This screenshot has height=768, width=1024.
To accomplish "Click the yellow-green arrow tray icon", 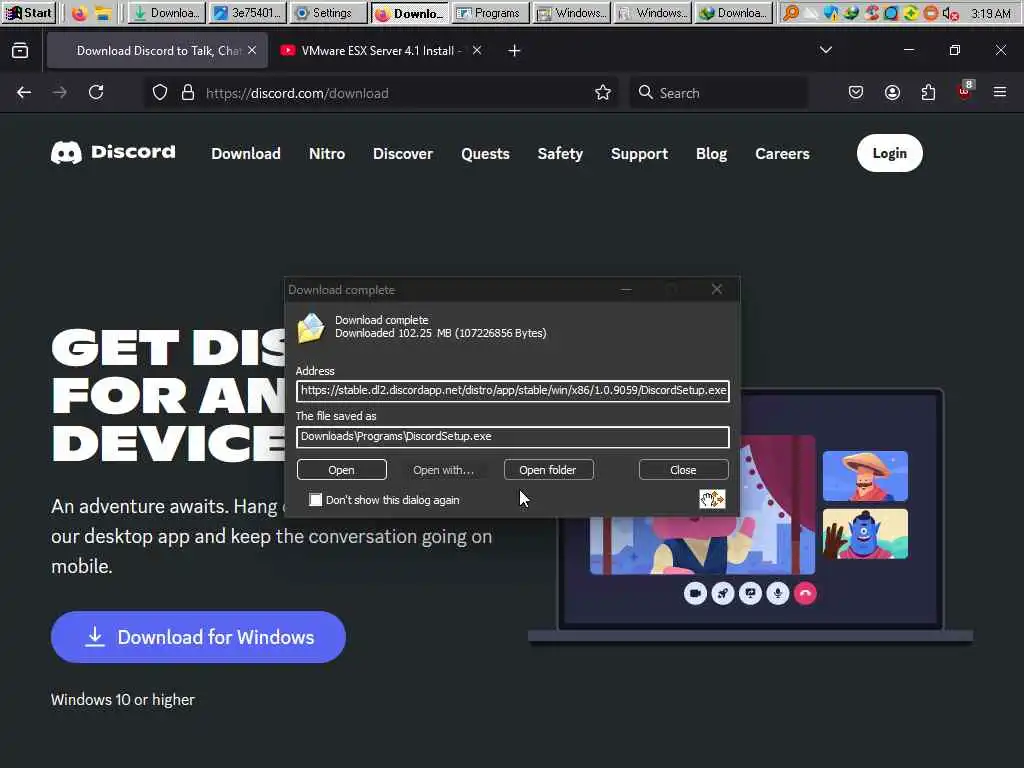I will [x=910, y=13].
